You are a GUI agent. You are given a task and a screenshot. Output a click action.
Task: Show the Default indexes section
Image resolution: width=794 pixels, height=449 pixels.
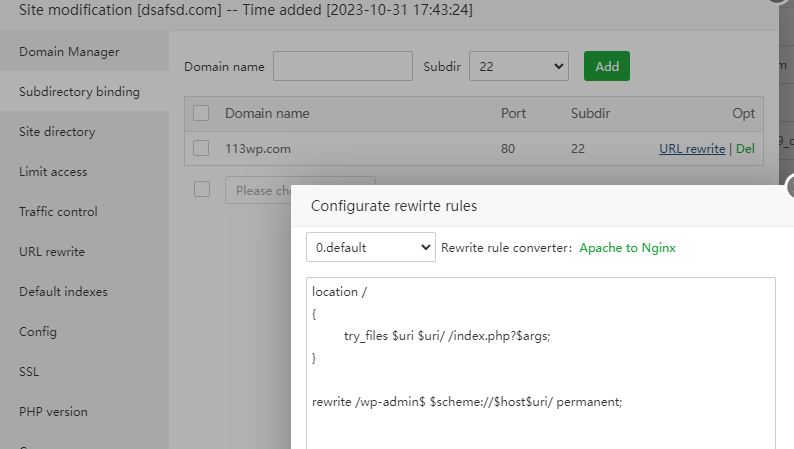click(63, 291)
